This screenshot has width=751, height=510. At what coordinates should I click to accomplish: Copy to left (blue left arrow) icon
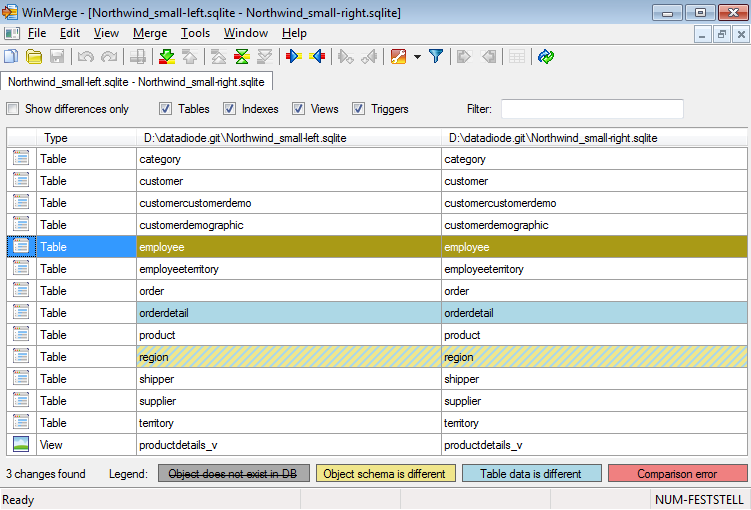pos(317,57)
